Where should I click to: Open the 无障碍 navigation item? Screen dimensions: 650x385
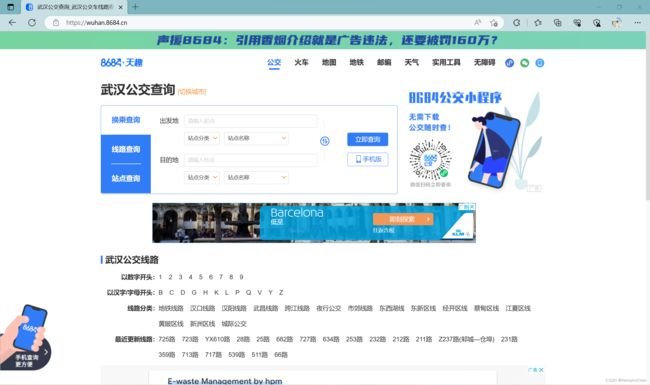click(484, 63)
